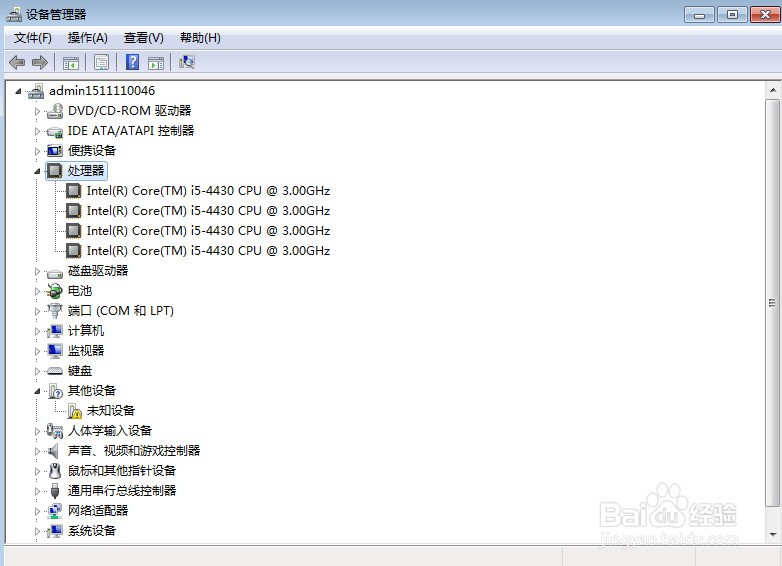This screenshot has width=782, height=566.
Task: Collapse the 其他设备 category
Action: point(37,391)
